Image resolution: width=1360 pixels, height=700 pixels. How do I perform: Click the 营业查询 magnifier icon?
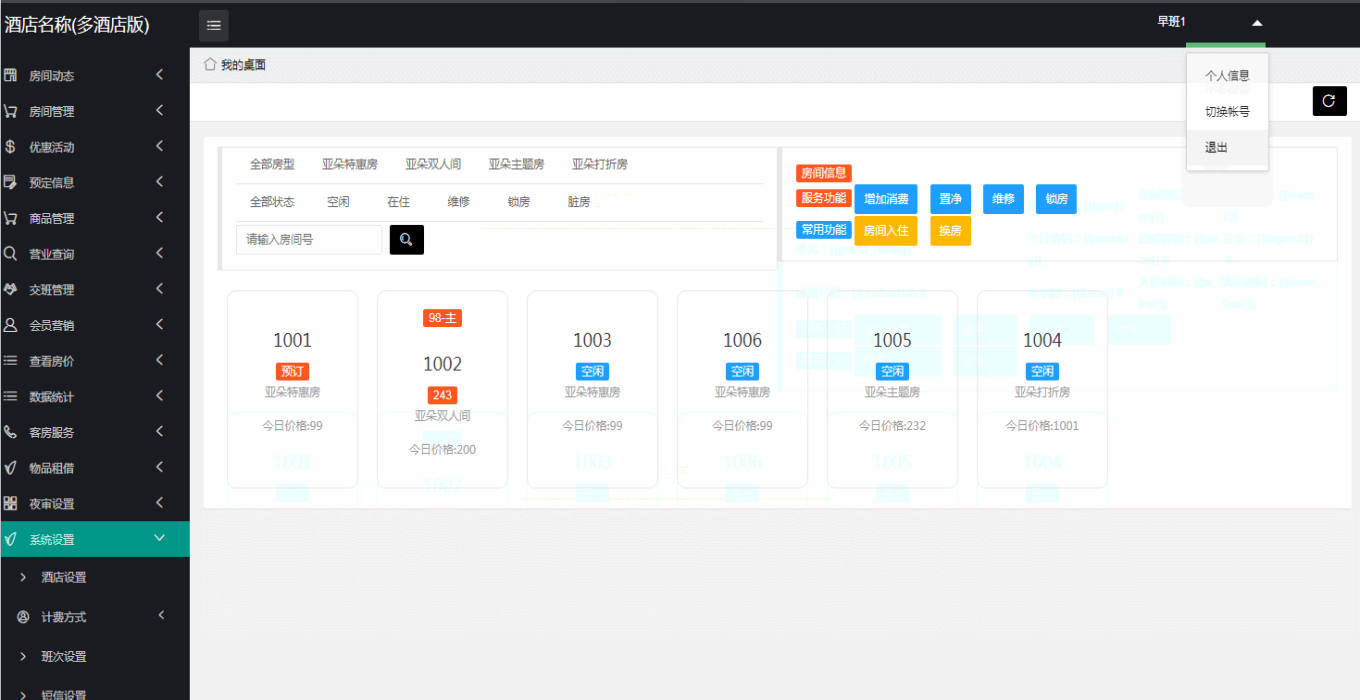tap(10, 254)
